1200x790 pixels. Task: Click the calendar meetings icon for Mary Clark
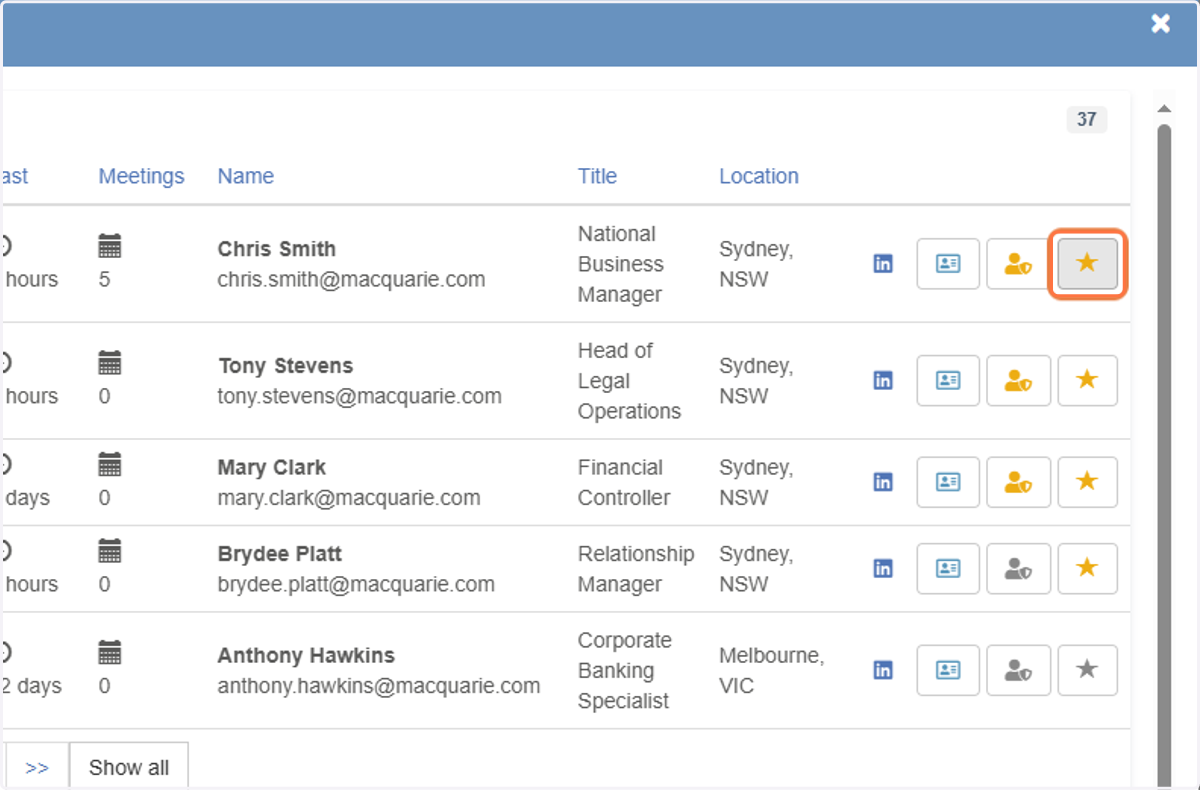pos(110,464)
